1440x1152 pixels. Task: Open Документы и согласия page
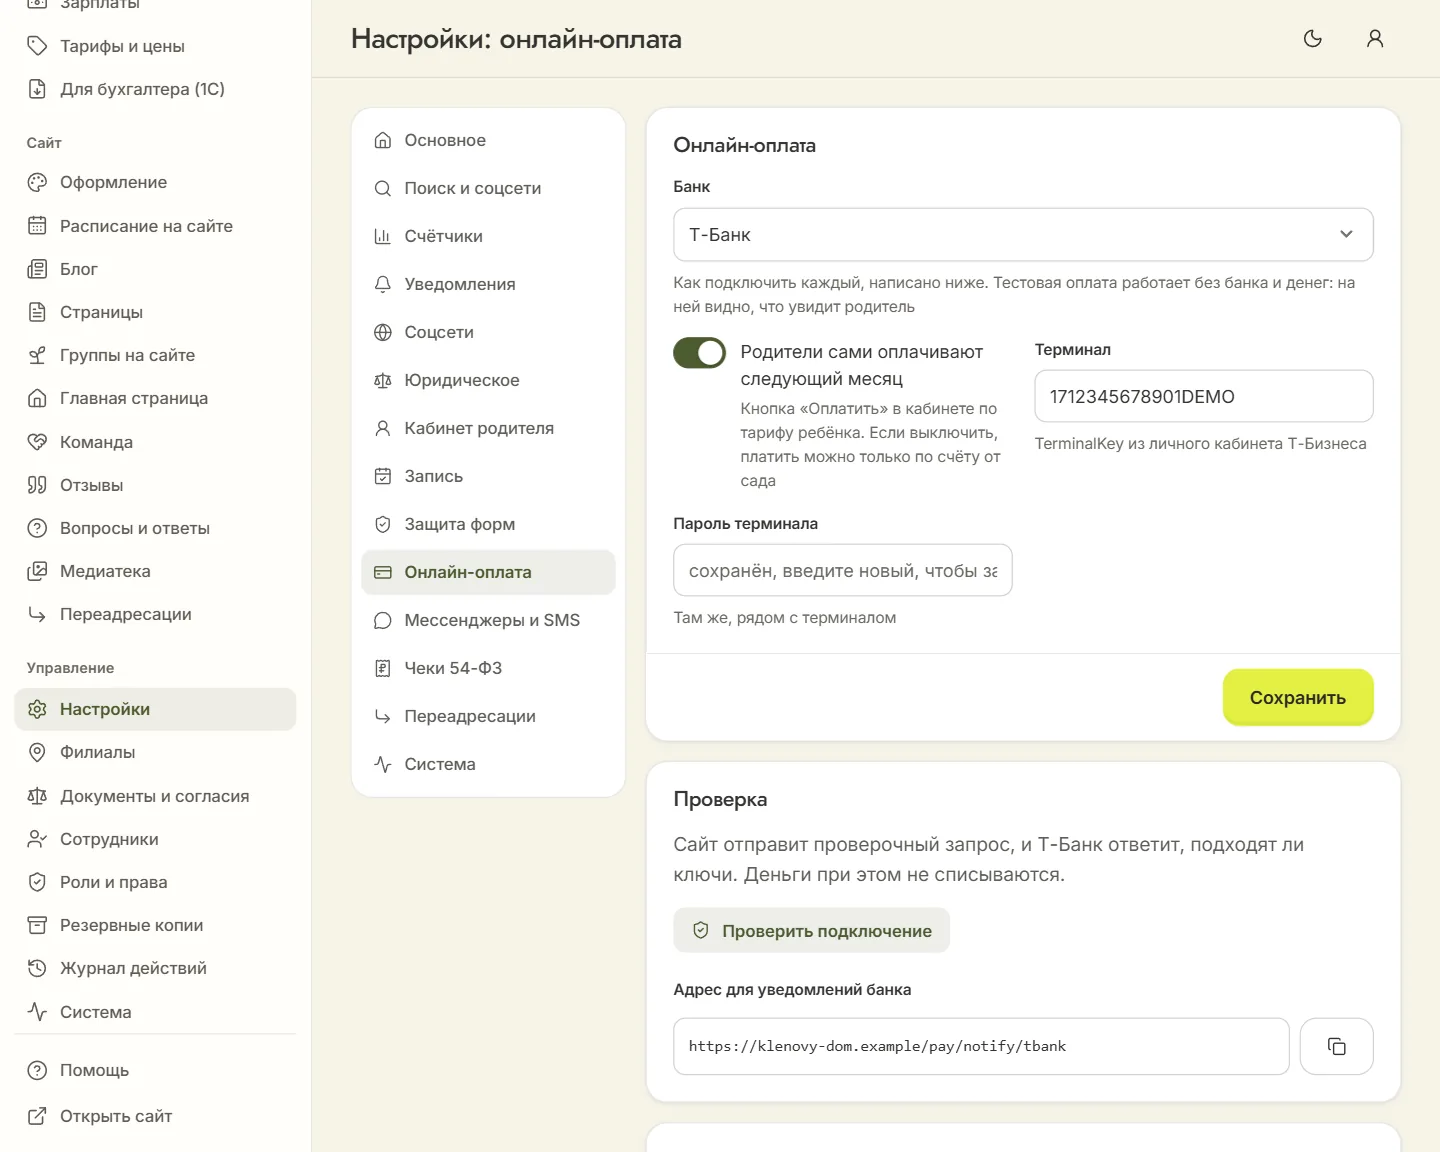[155, 796]
